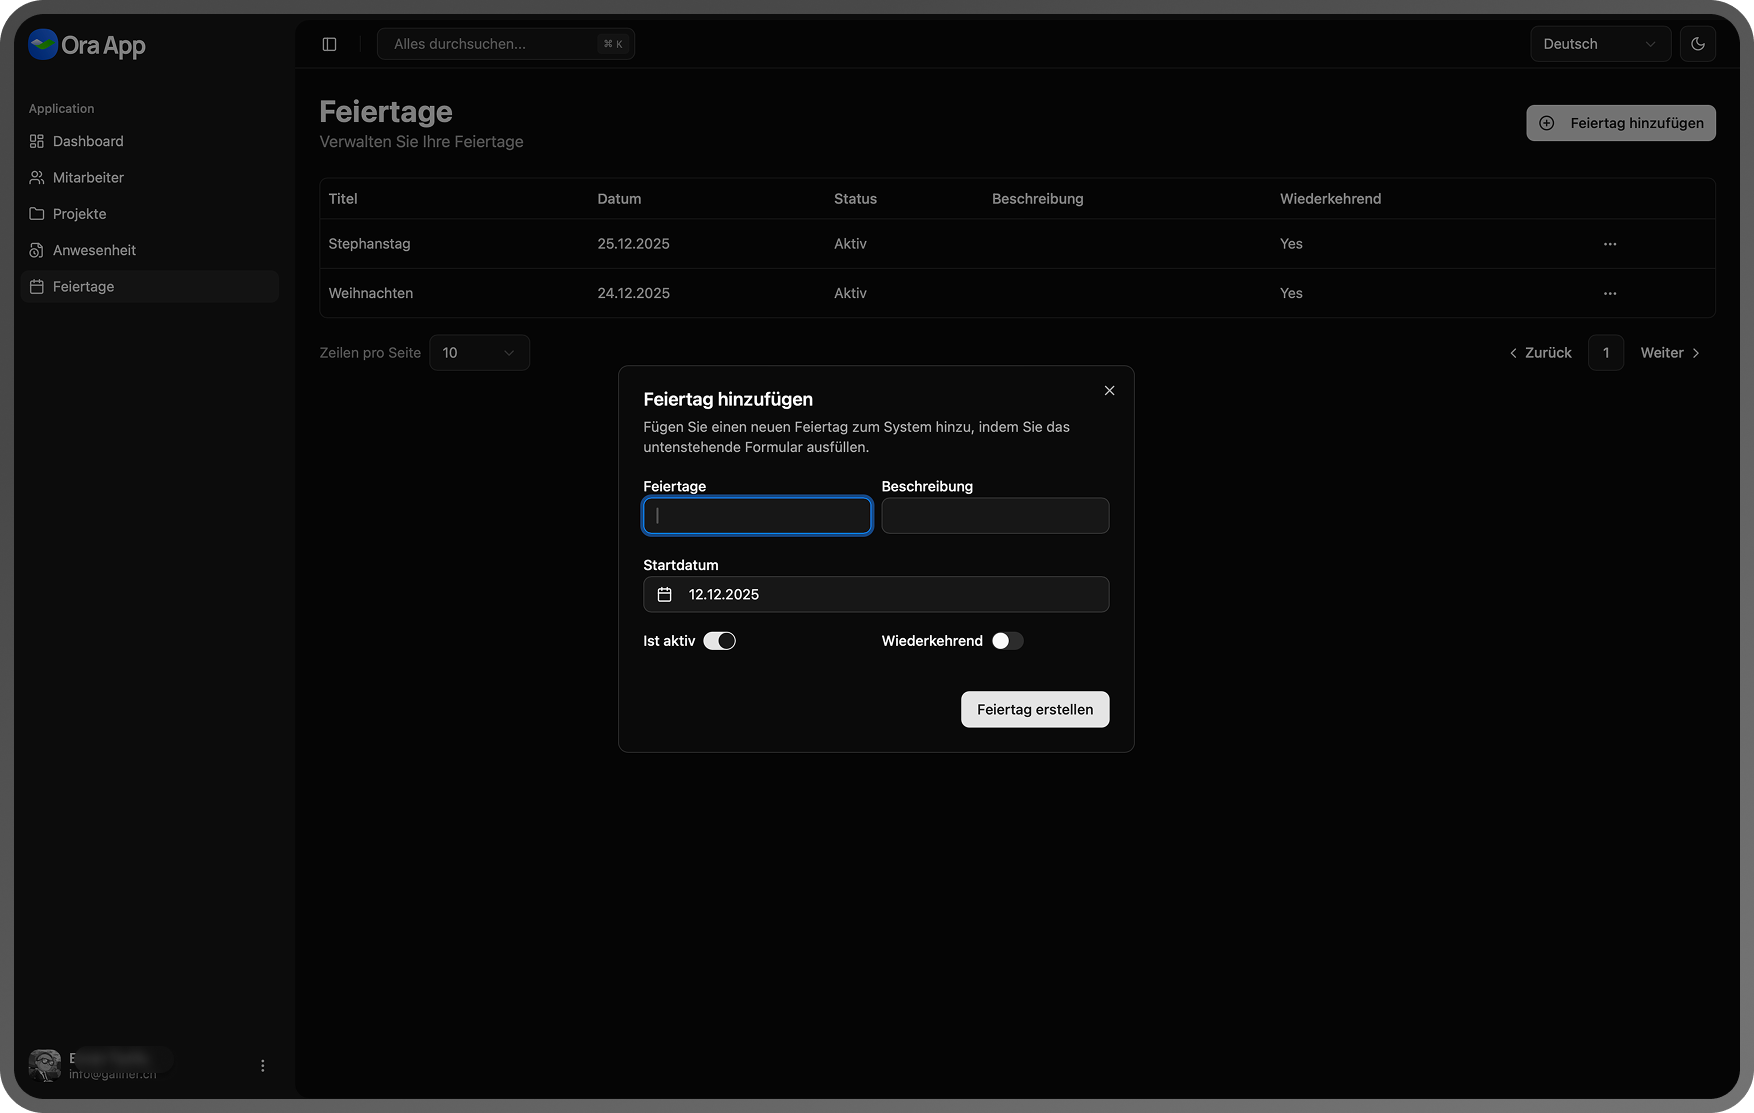Click the Ora App logo

point(43,45)
